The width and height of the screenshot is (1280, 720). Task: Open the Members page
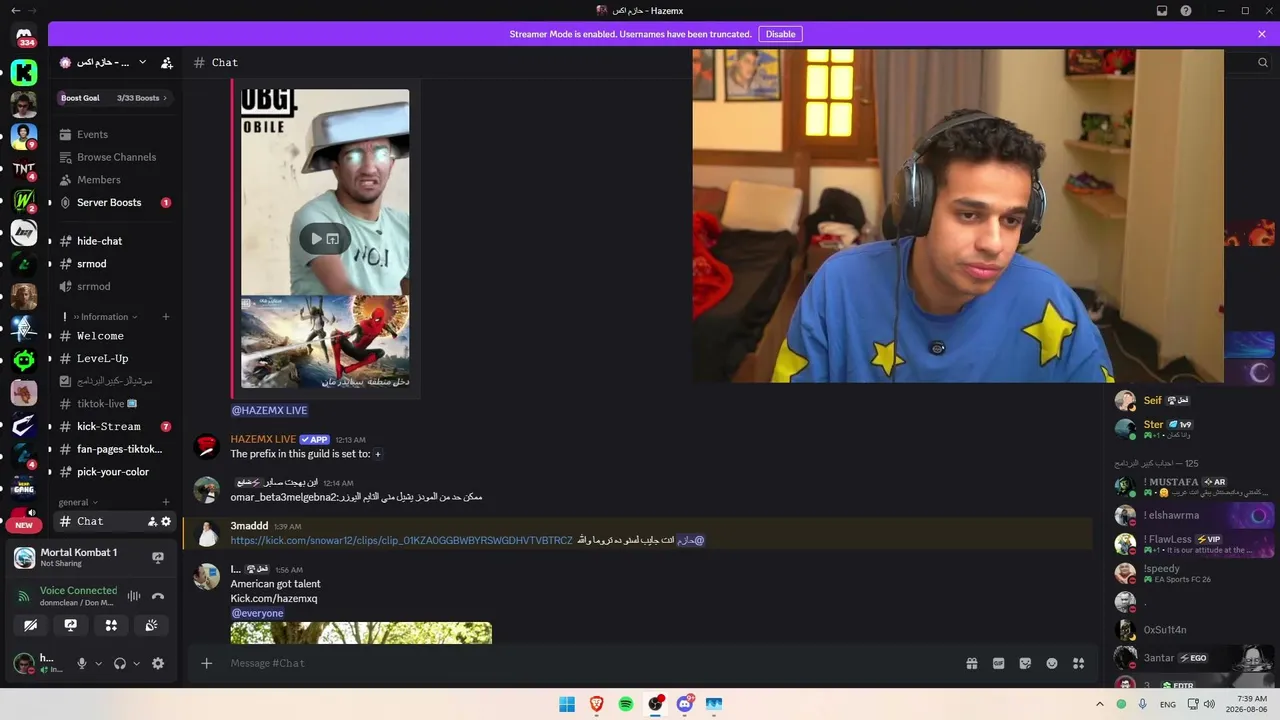[x=114, y=180]
